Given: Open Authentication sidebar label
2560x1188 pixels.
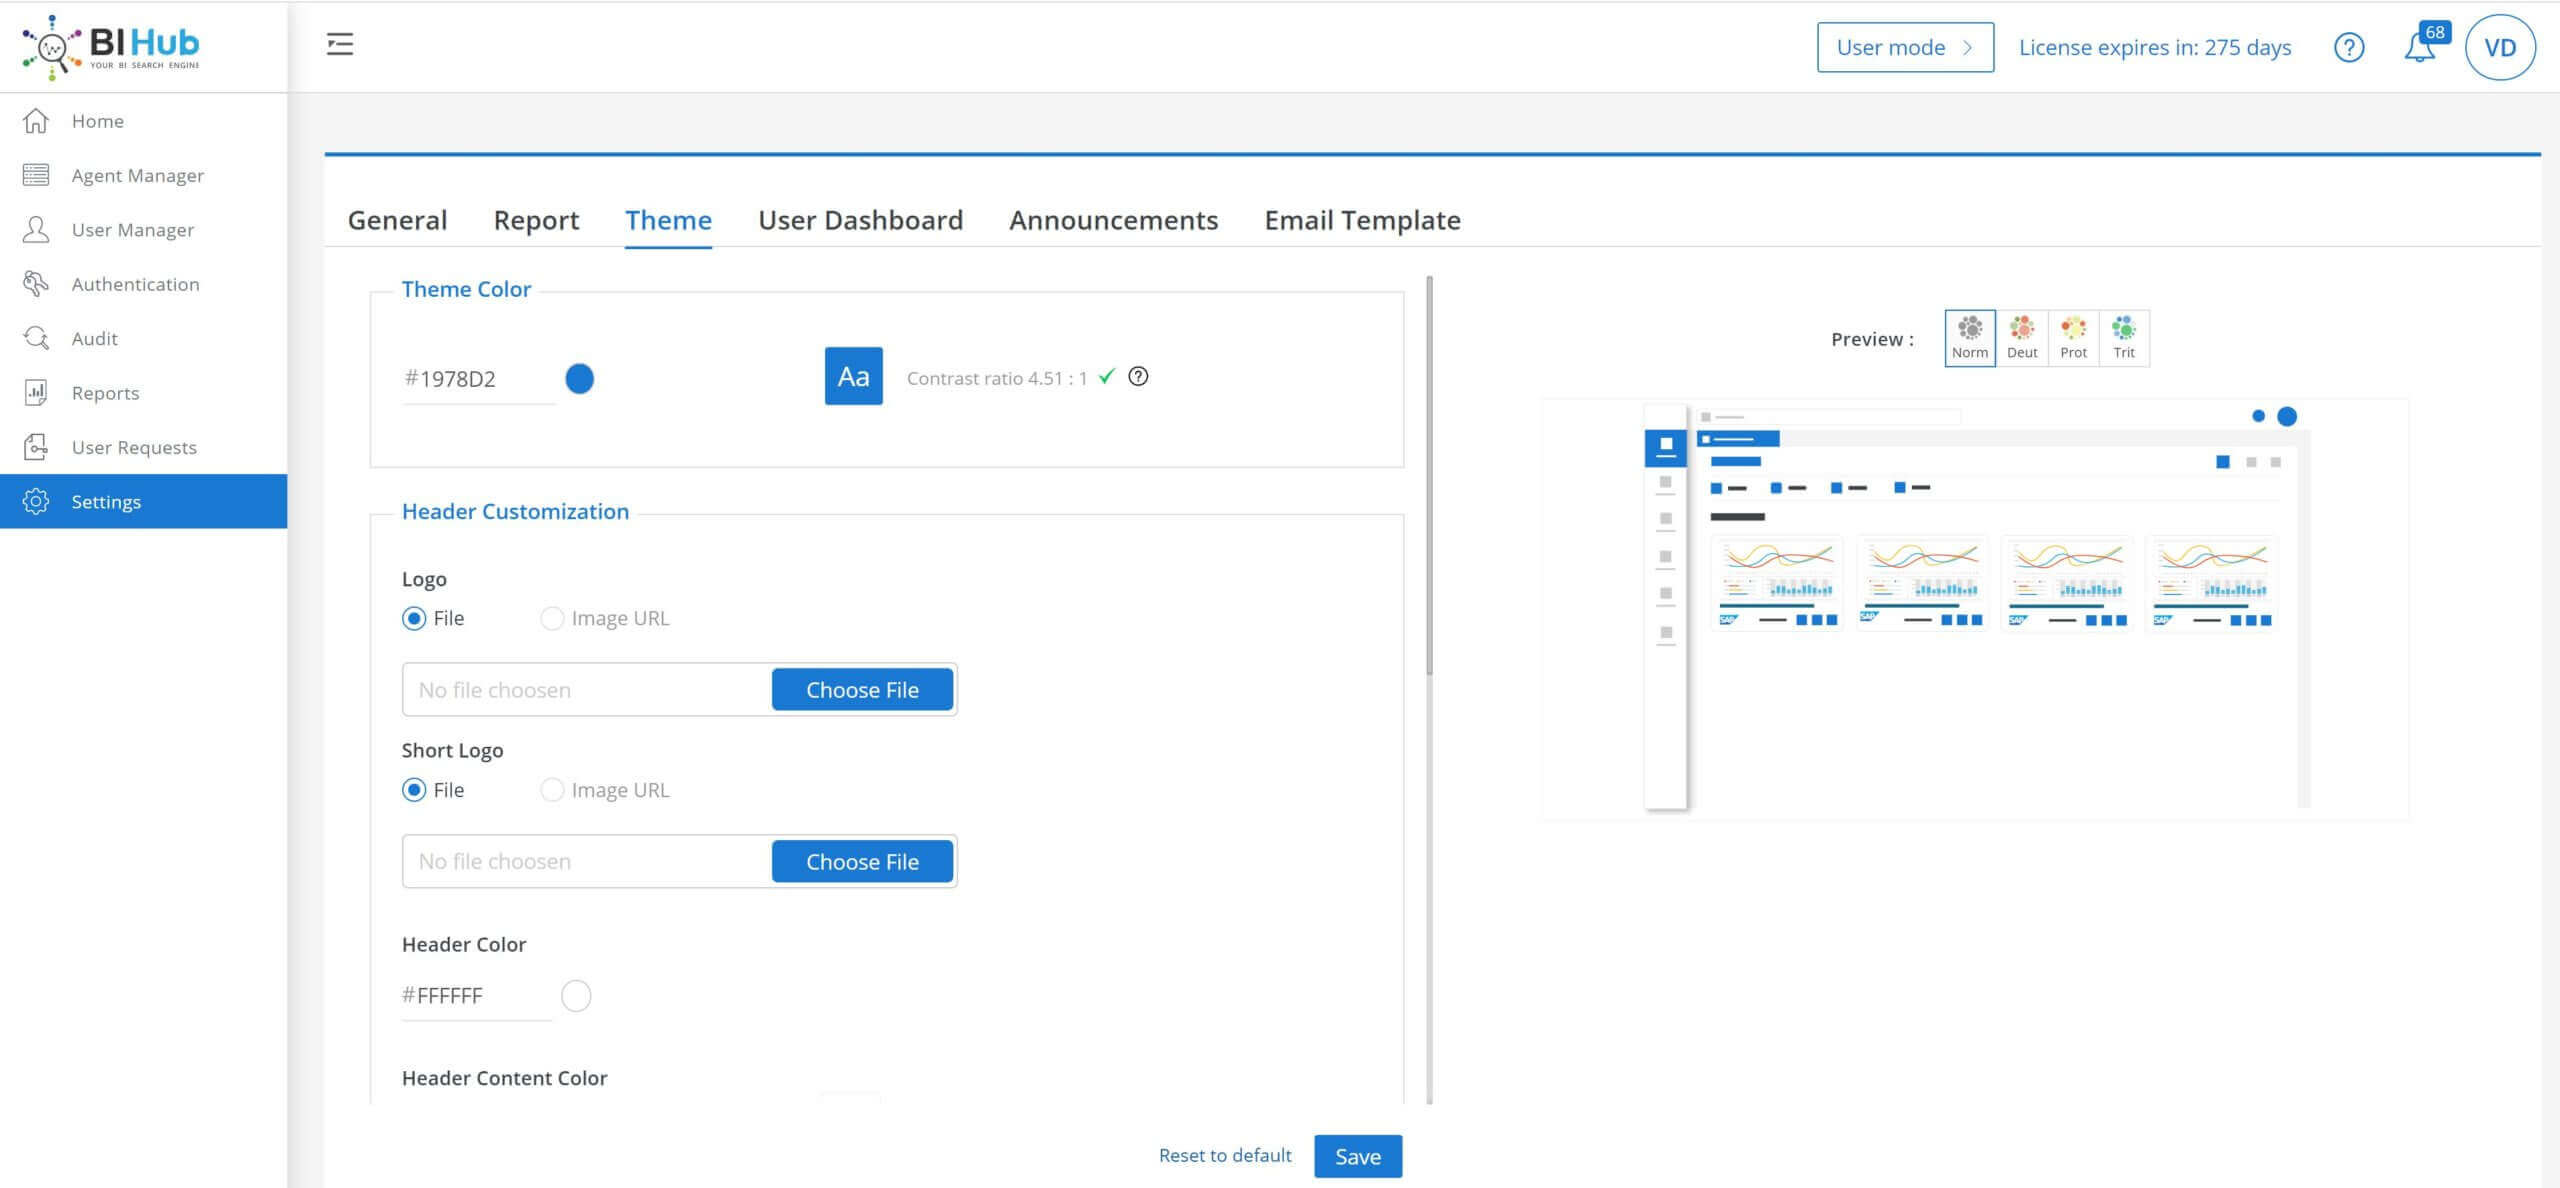Looking at the screenshot, I should [x=135, y=284].
